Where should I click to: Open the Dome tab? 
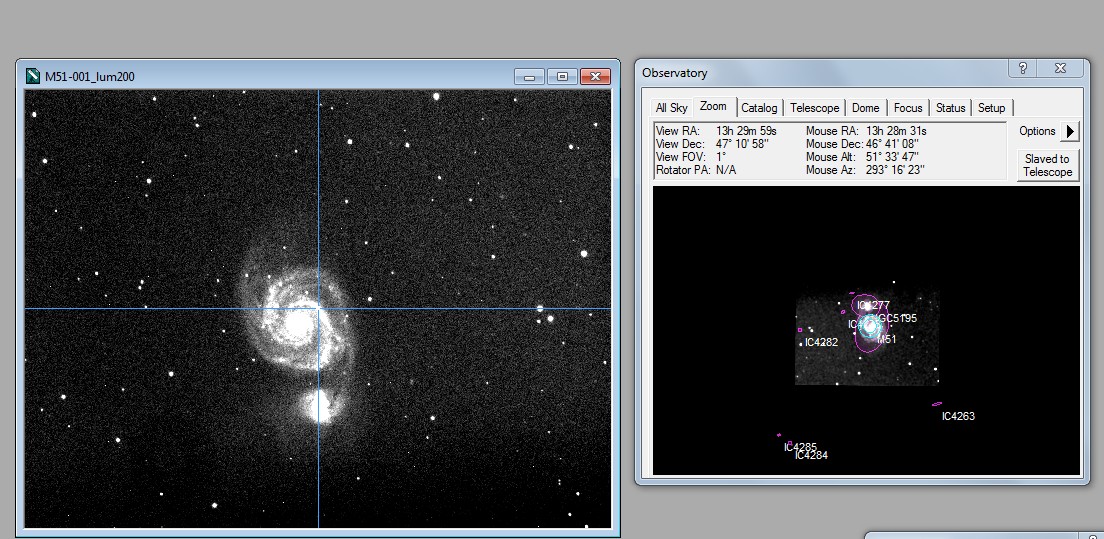(865, 108)
